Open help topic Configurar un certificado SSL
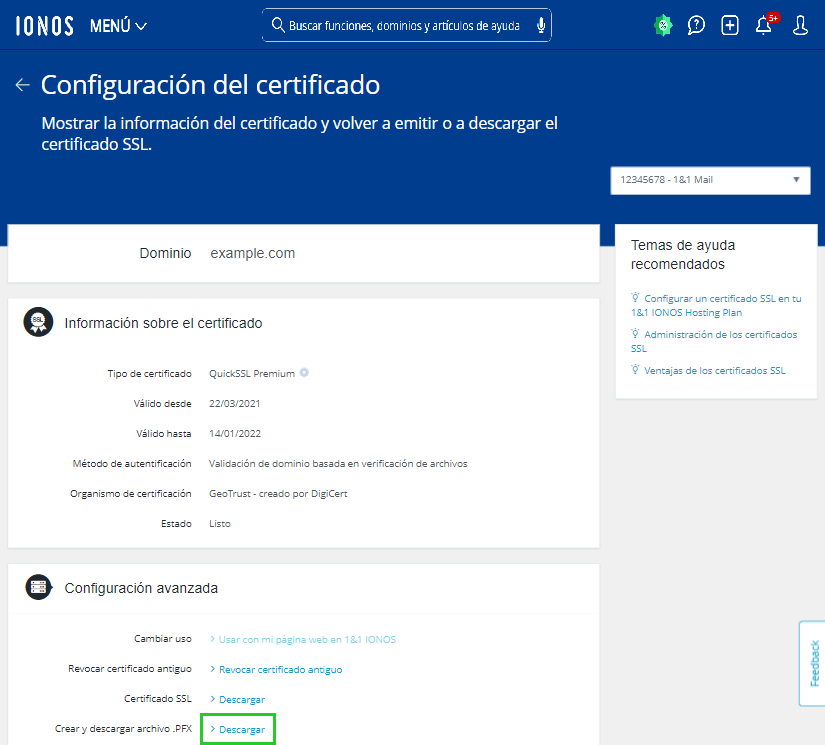825x745 pixels. point(716,306)
